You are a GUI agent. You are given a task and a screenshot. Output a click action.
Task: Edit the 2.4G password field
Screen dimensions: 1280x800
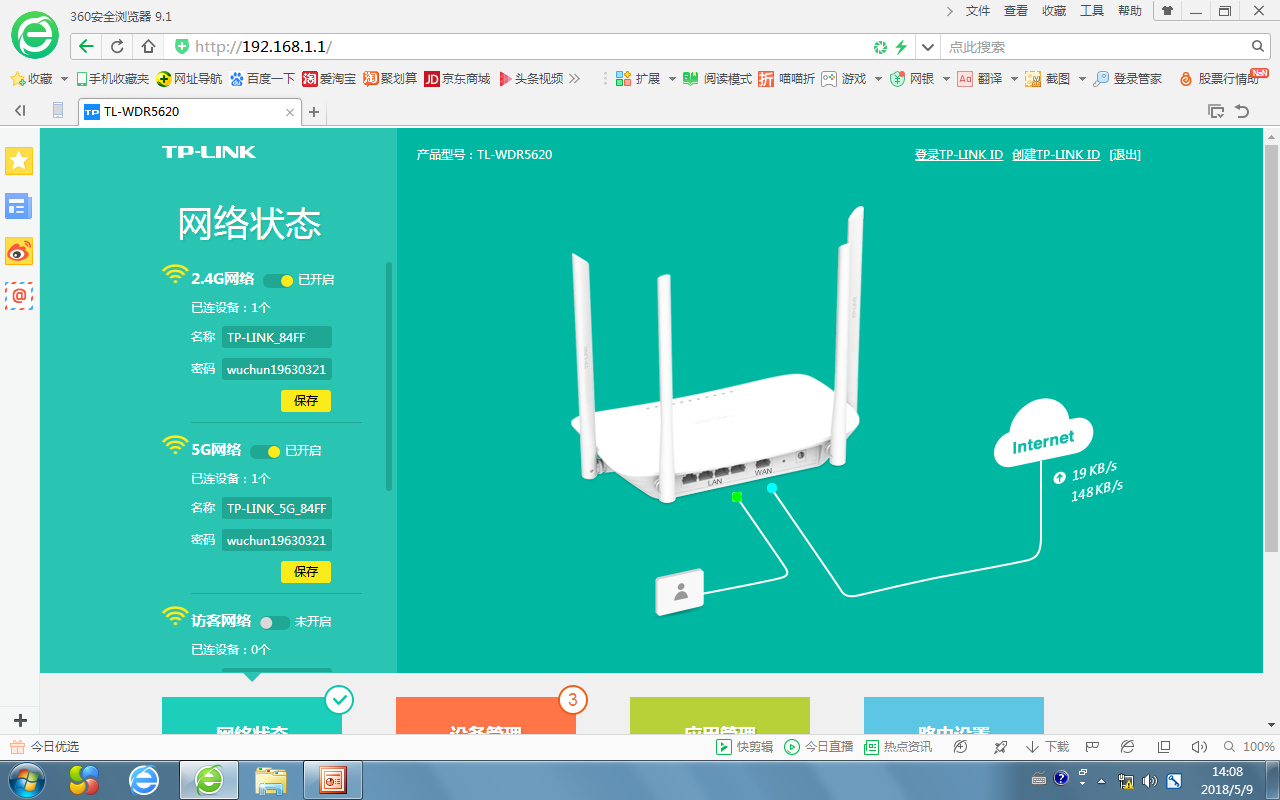point(277,370)
